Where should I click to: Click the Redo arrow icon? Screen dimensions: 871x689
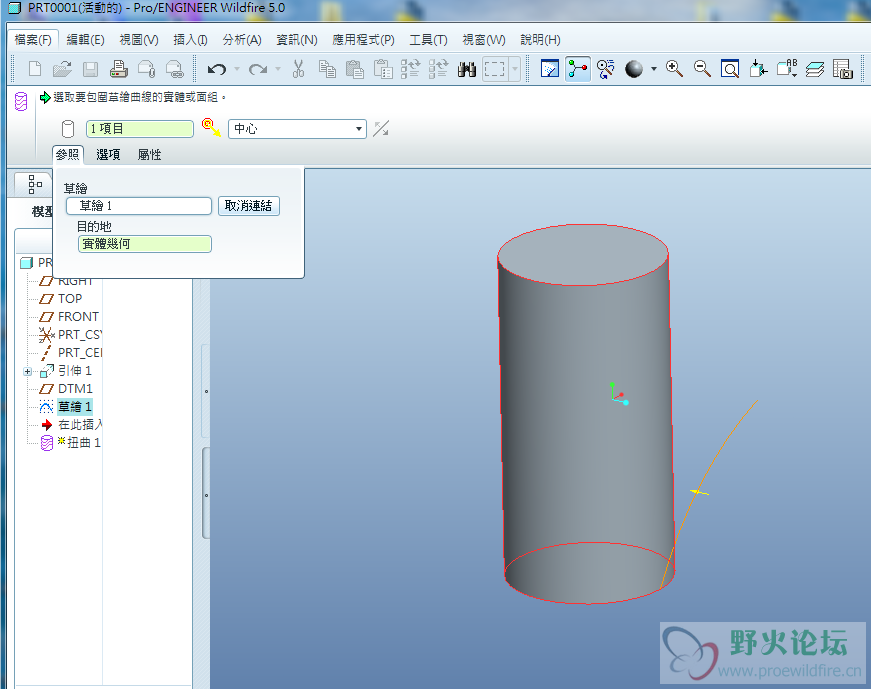(258, 69)
